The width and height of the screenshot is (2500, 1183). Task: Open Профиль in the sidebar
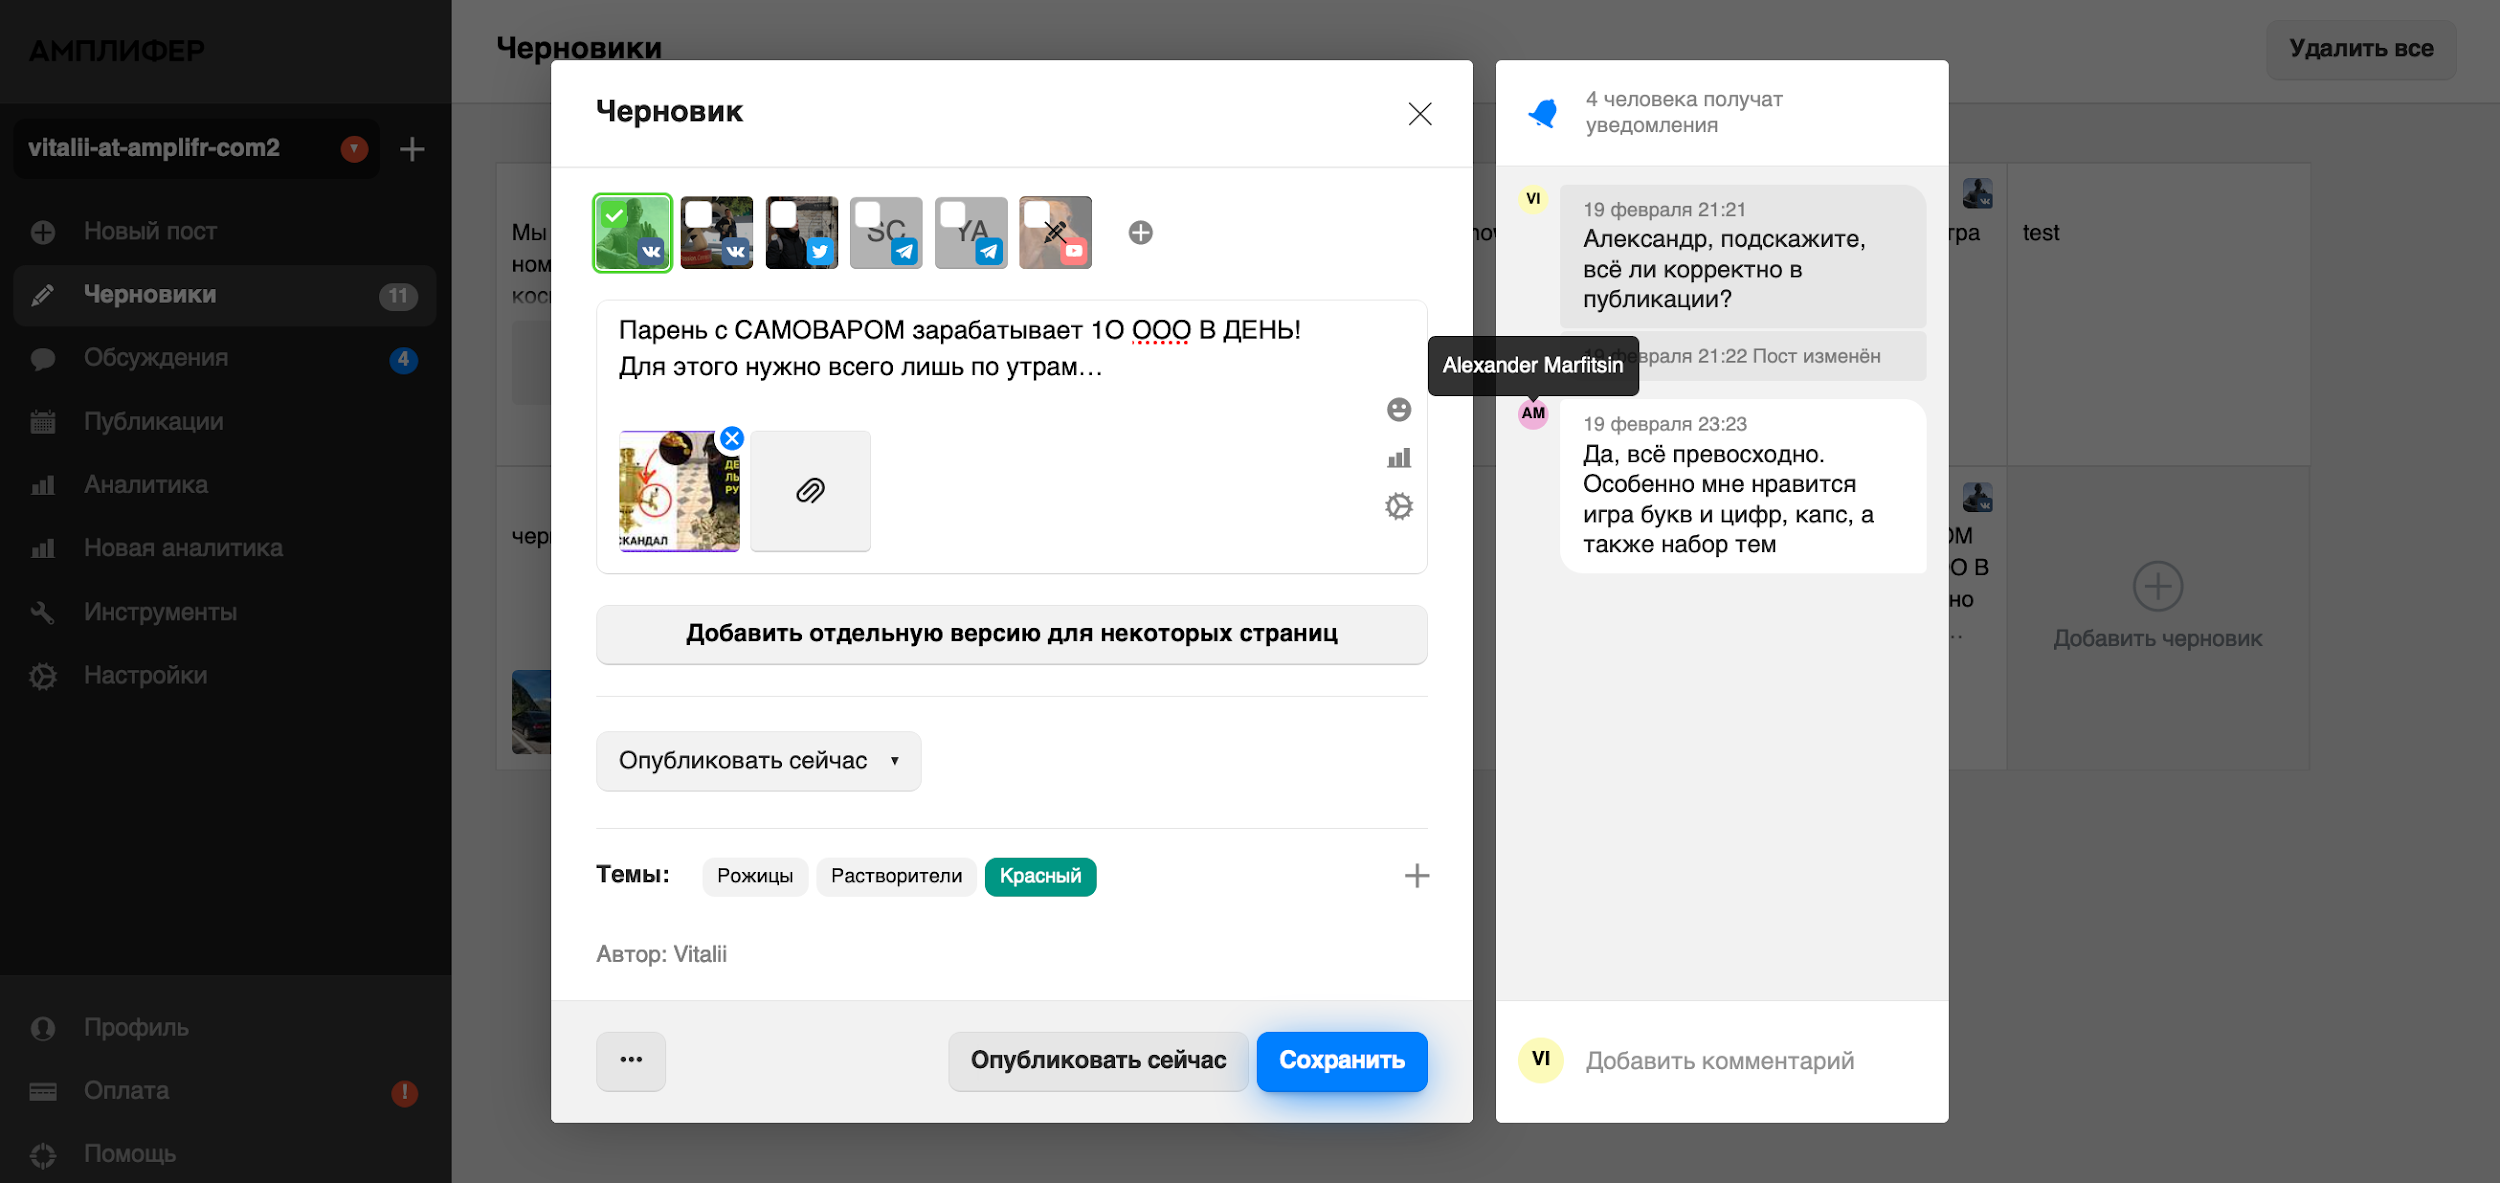pyautogui.click(x=225, y=1028)
